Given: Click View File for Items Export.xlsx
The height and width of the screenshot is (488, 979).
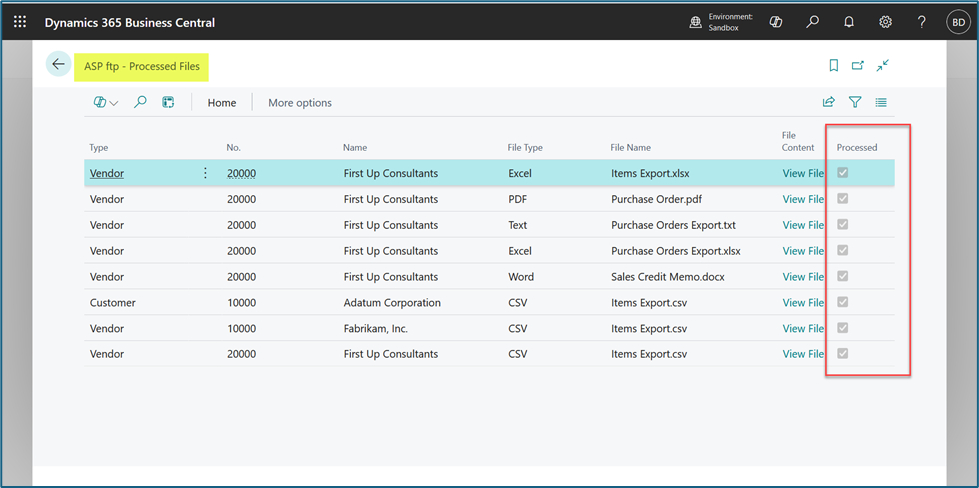Looking at the screenshot, I should (803, 173).
